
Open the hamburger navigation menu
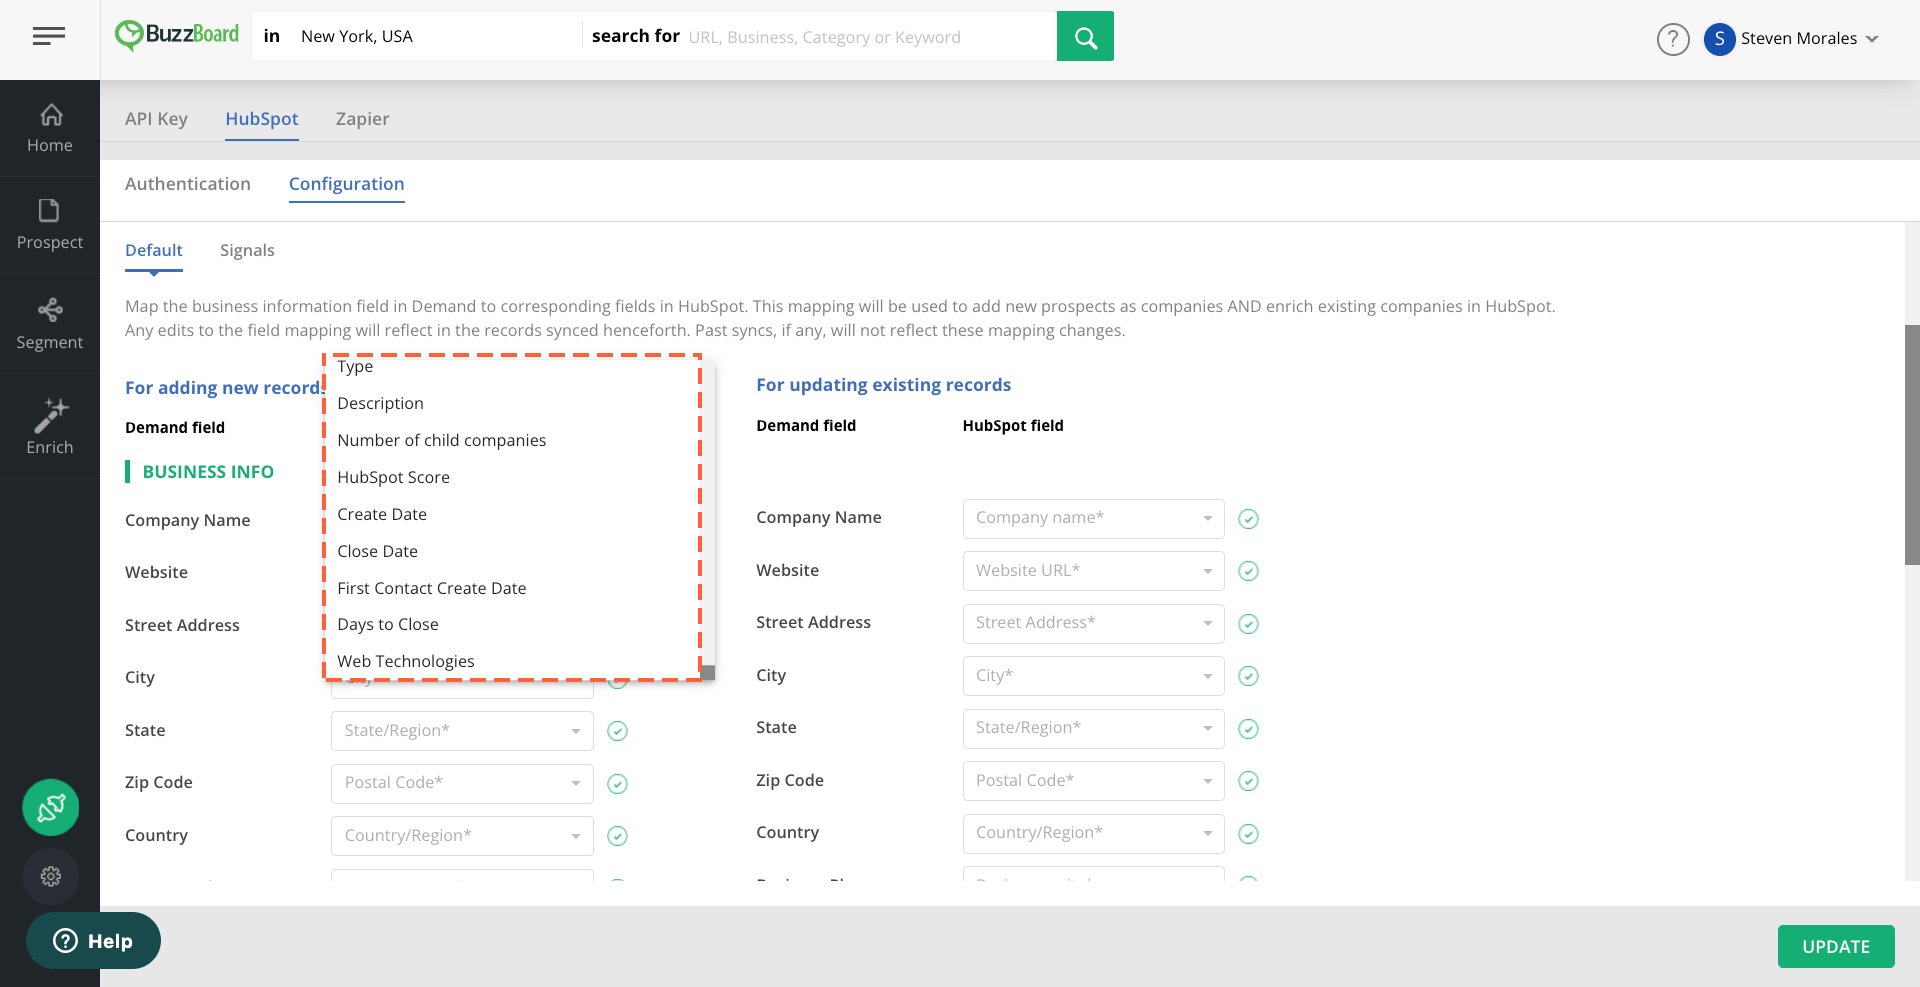[x=49, y=37]
